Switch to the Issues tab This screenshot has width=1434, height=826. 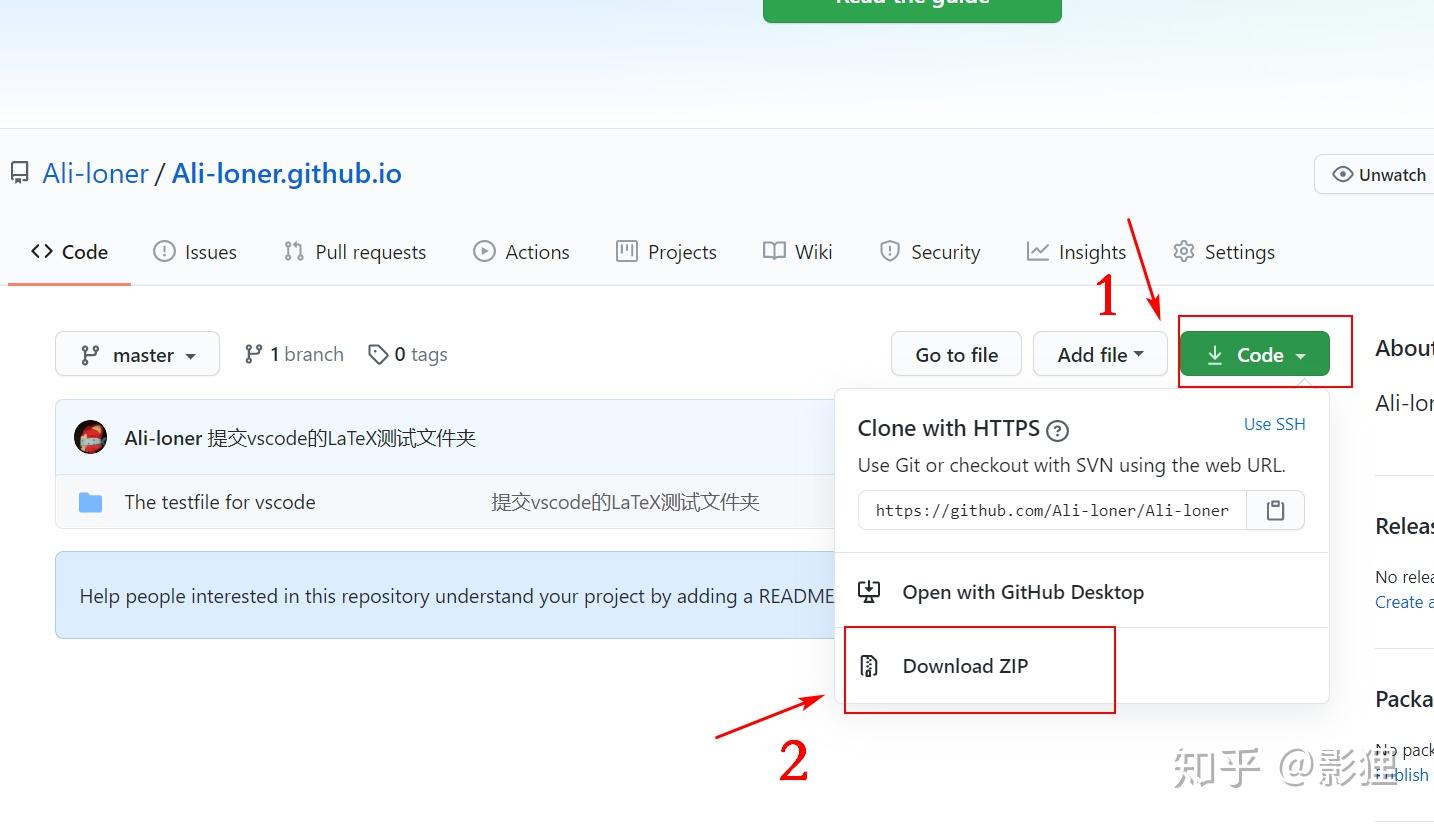click(195, 252)
